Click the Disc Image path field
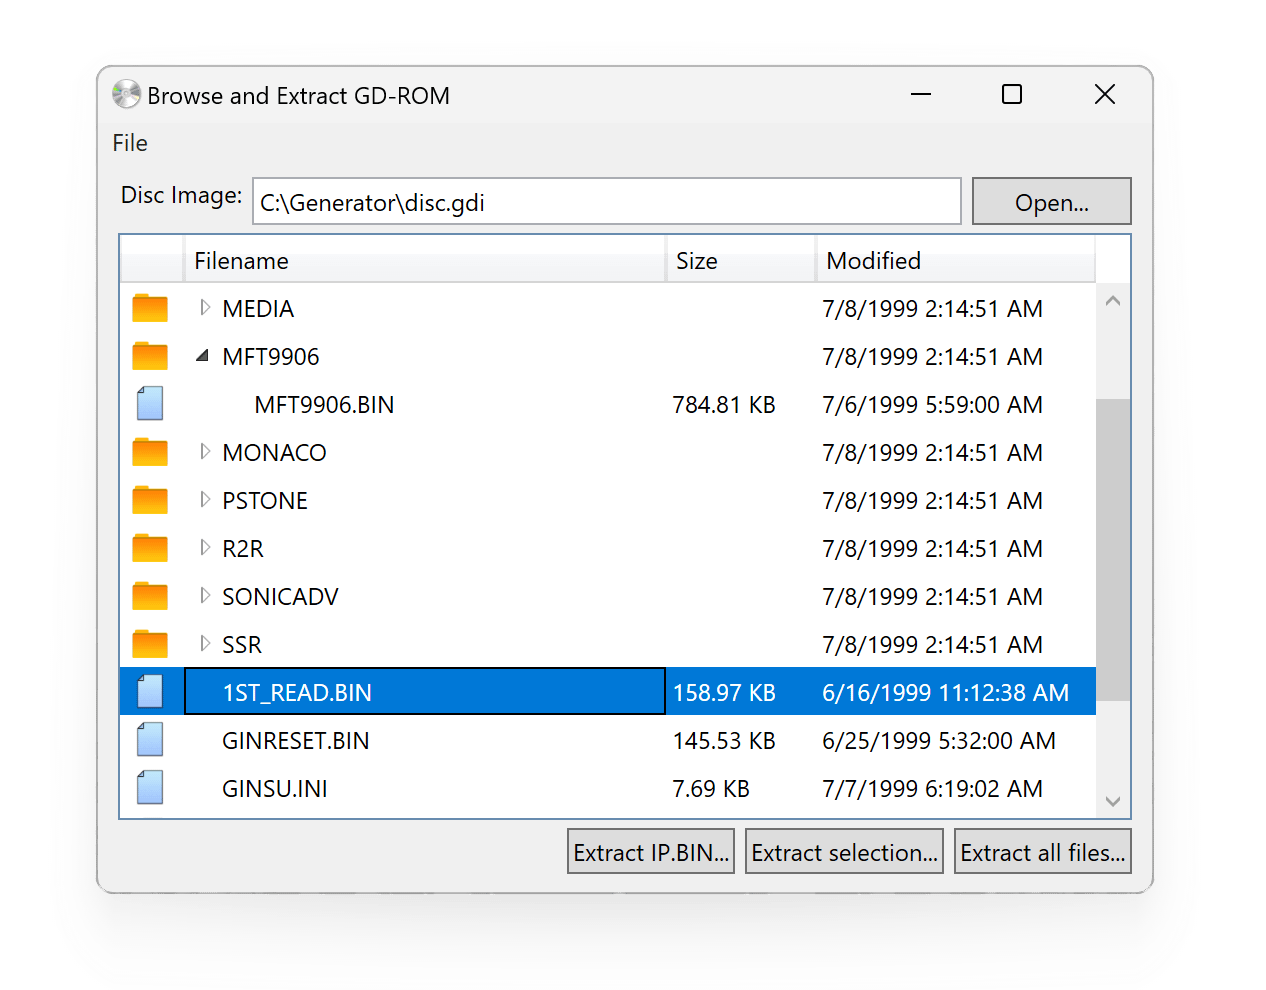1266x990 pixels. pos(606,202)
